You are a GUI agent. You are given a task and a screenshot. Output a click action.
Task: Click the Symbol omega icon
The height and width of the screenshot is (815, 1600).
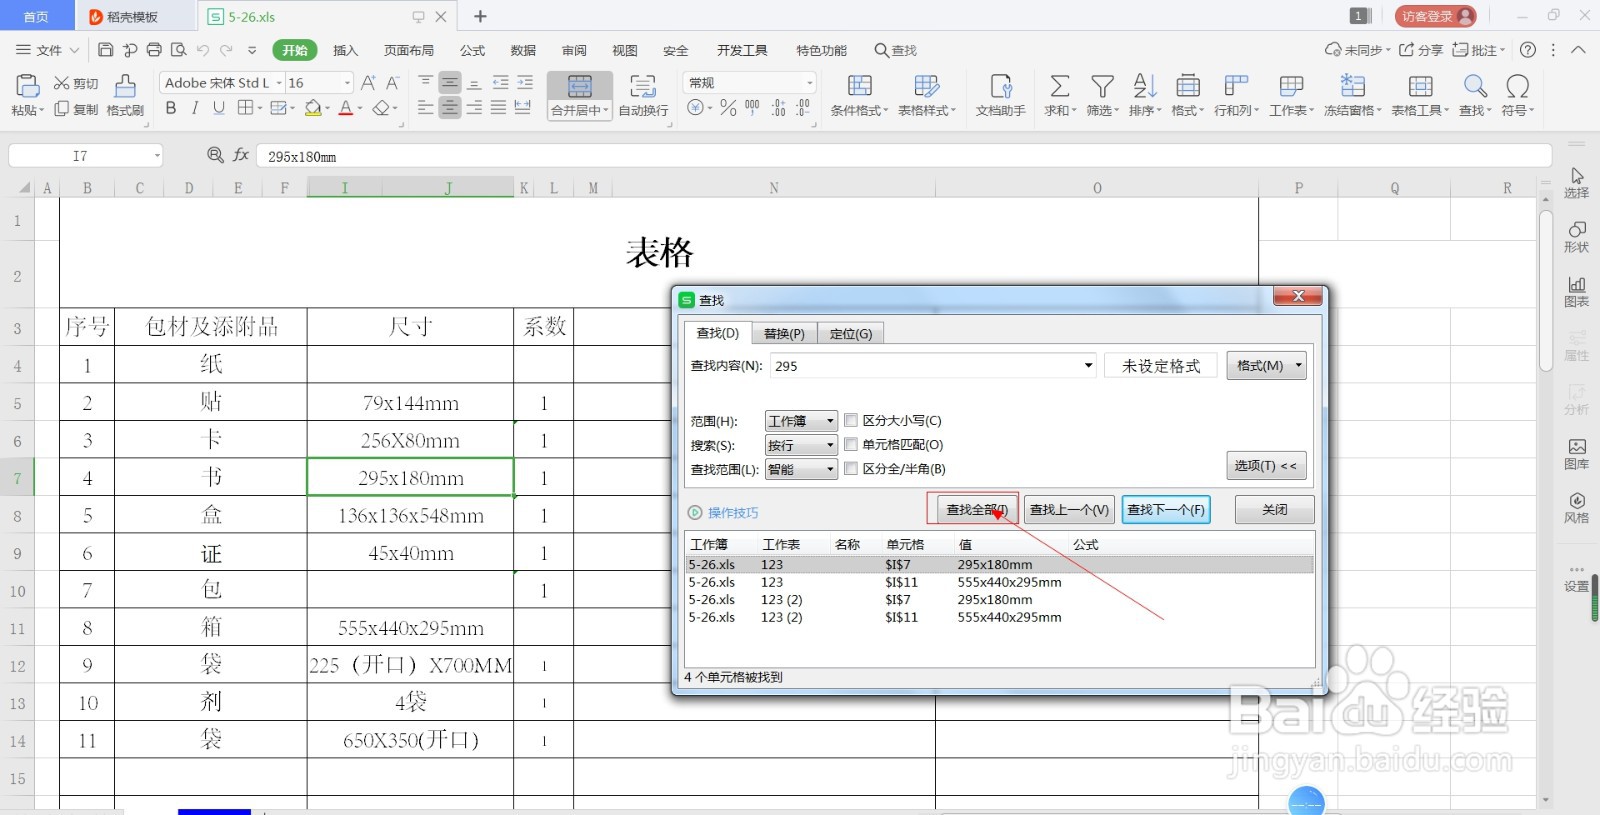point(1517,86)
